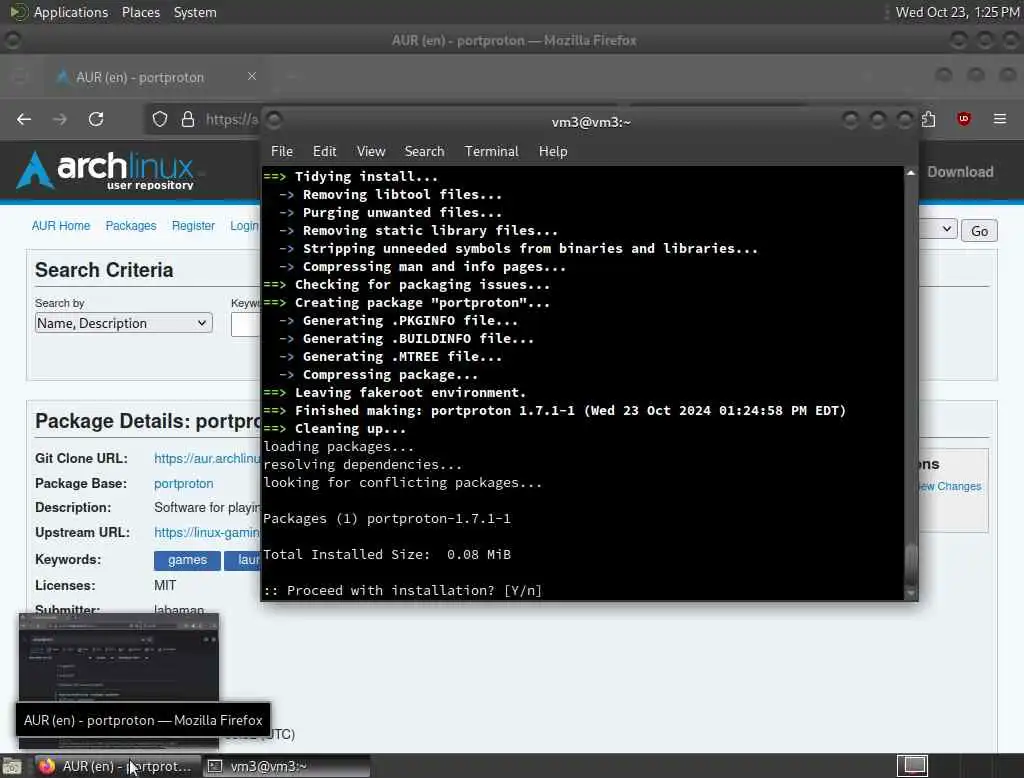Close the AUR portproton browser tab
This screenshot has width=1024, height=778.
point(252,76)
